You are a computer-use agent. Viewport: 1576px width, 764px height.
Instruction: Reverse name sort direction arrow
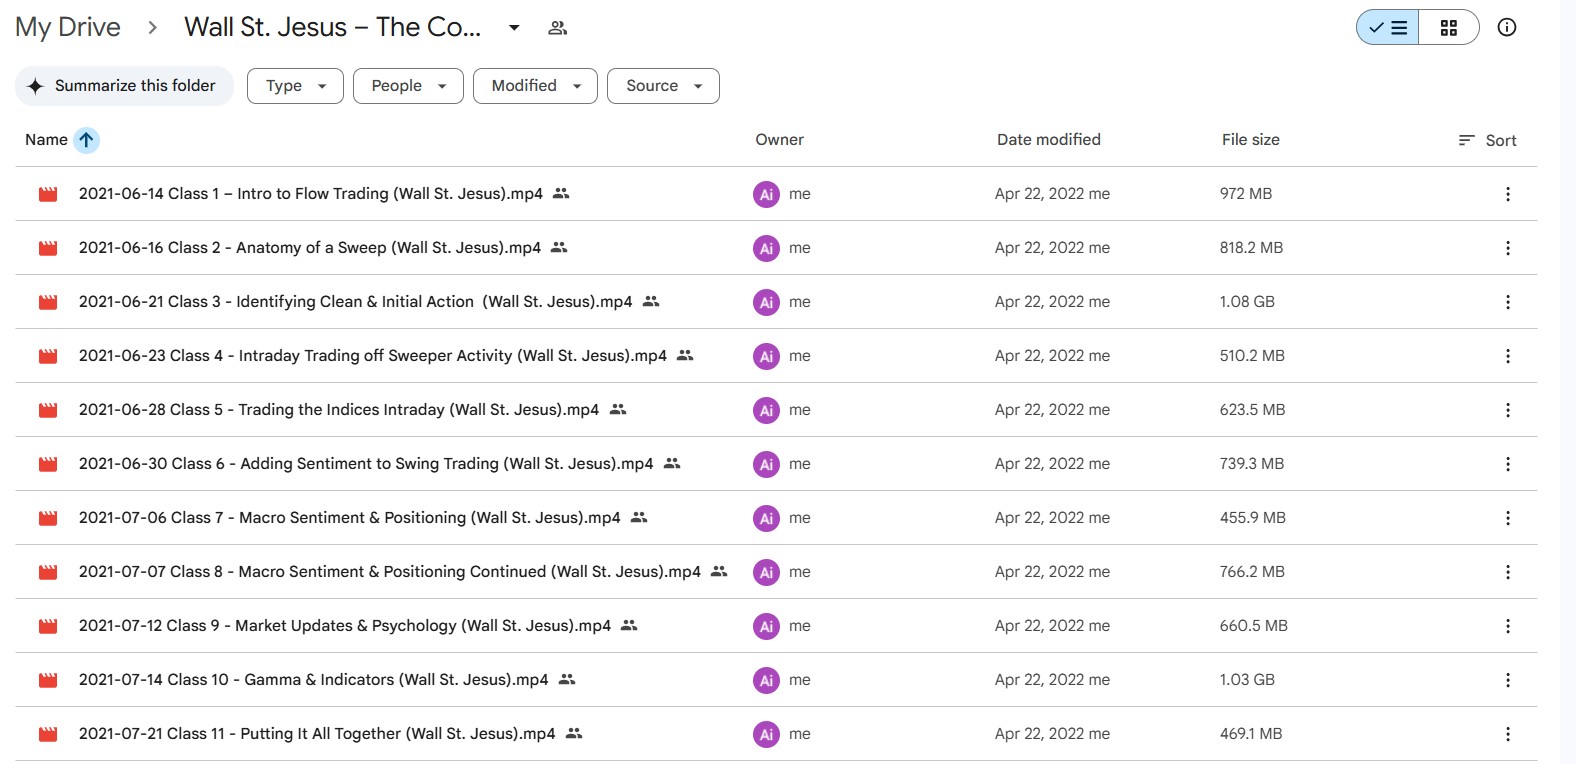(x=87, y=140)
